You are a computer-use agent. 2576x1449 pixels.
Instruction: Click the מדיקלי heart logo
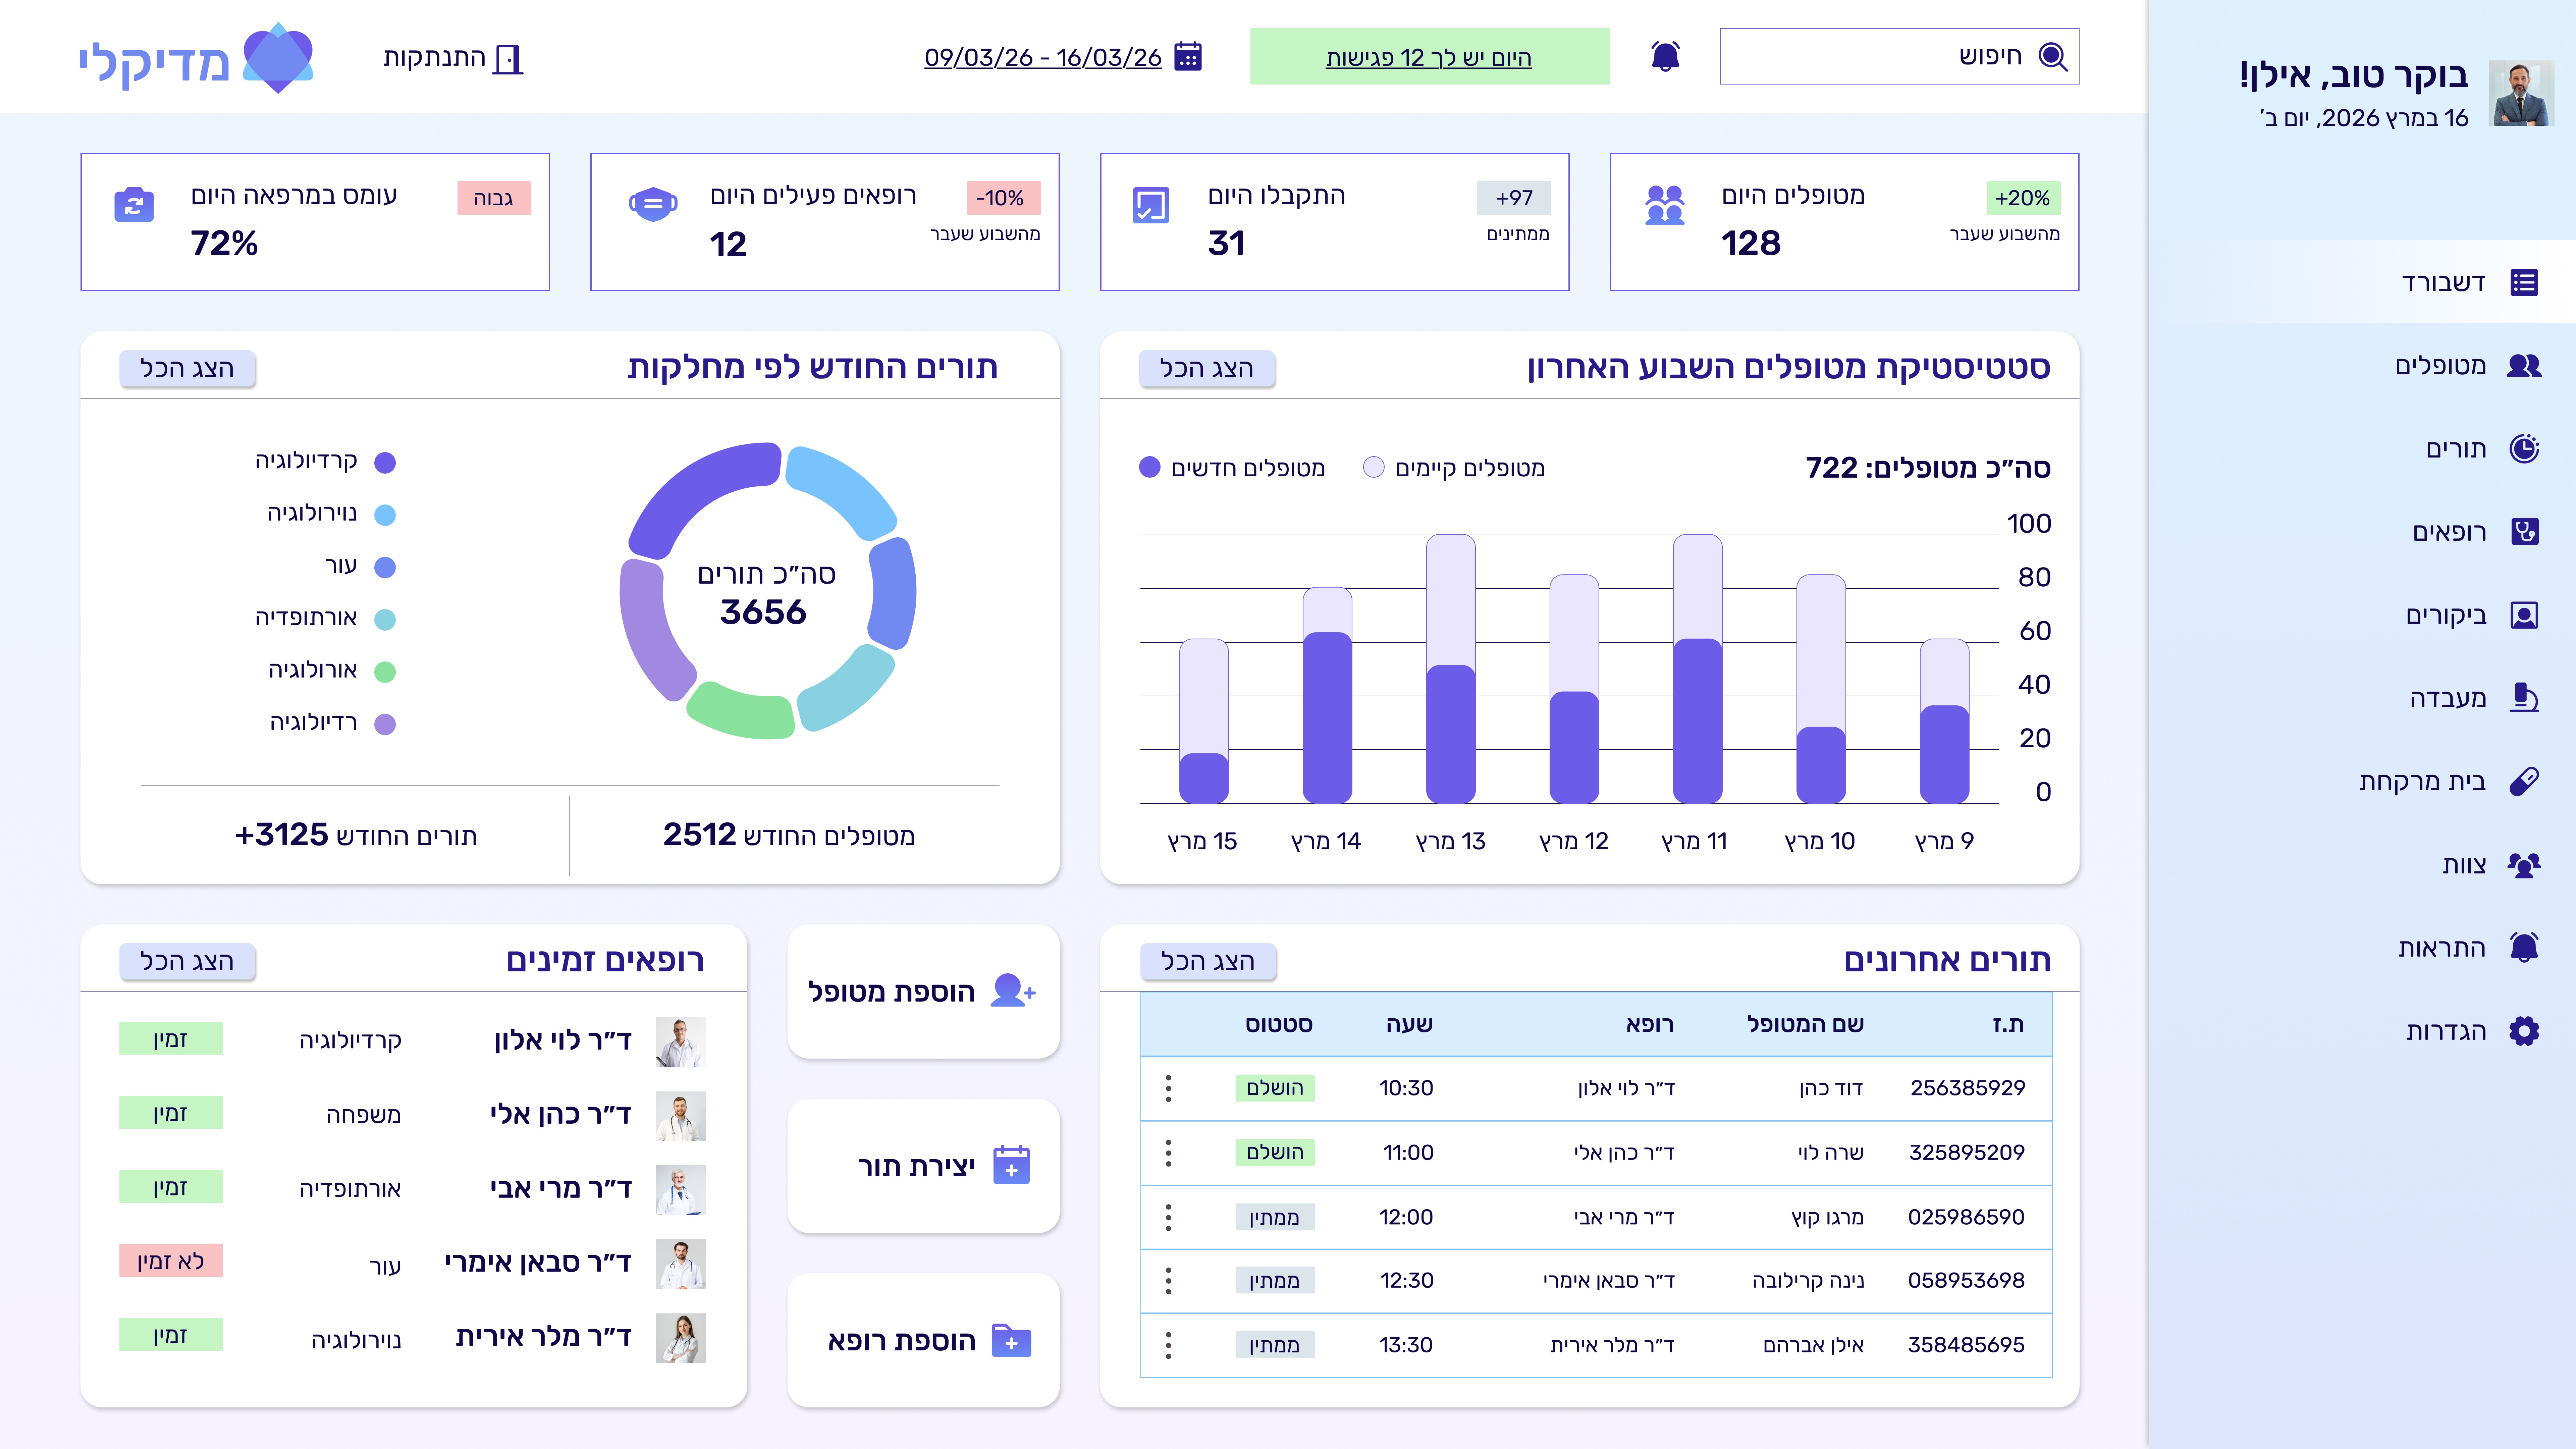[x=278, y=58]
